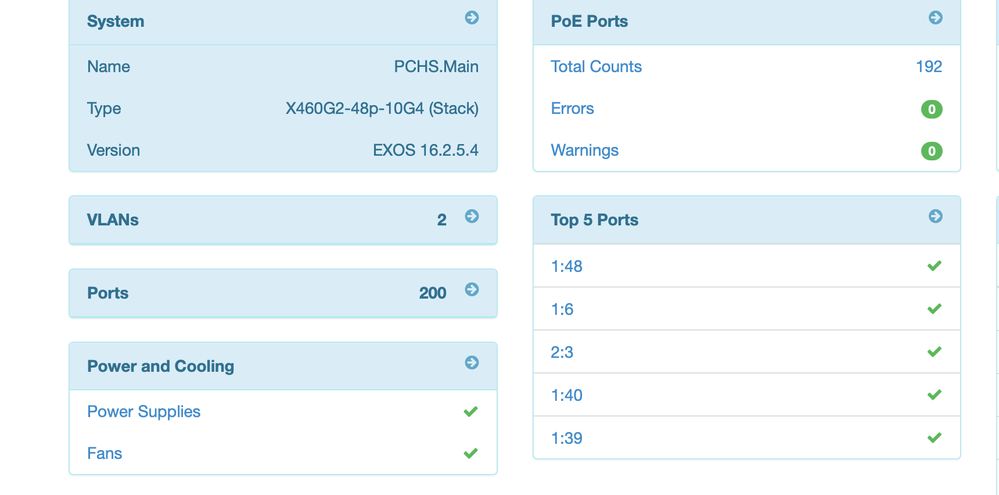Select port 2:3 entry

point(562,353)
